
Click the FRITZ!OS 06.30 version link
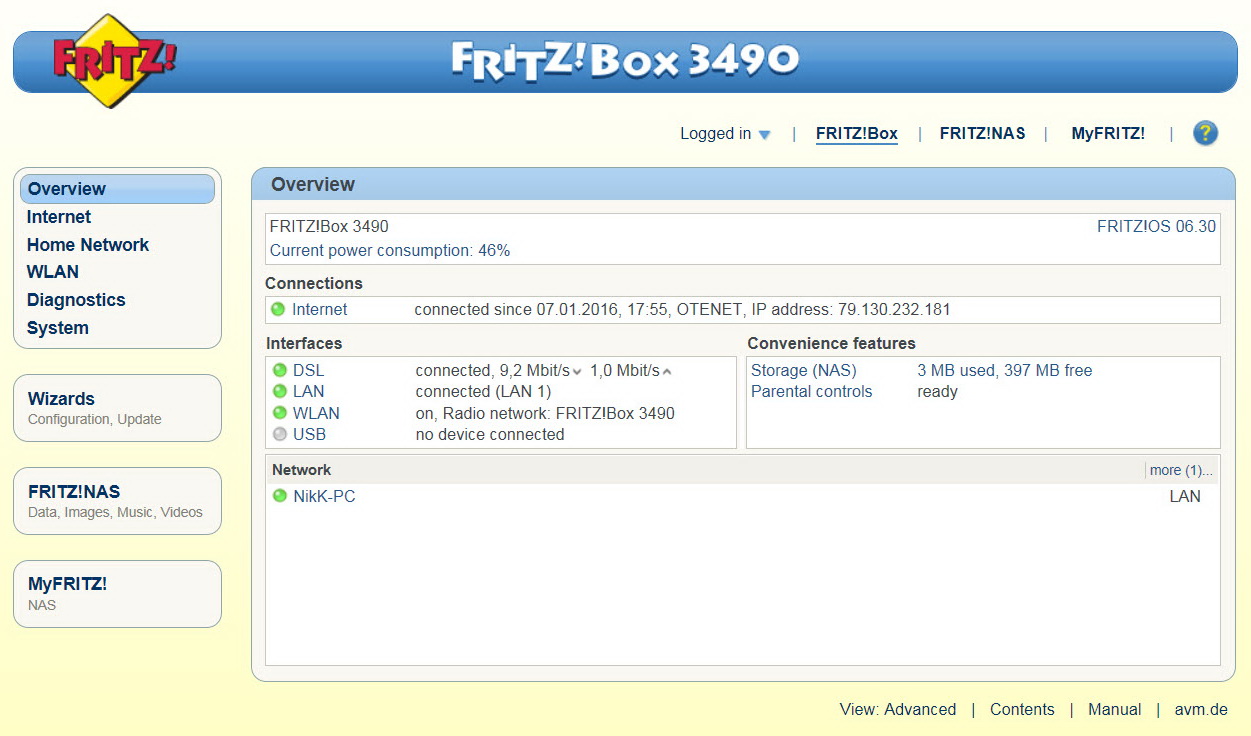point(1156,226)
